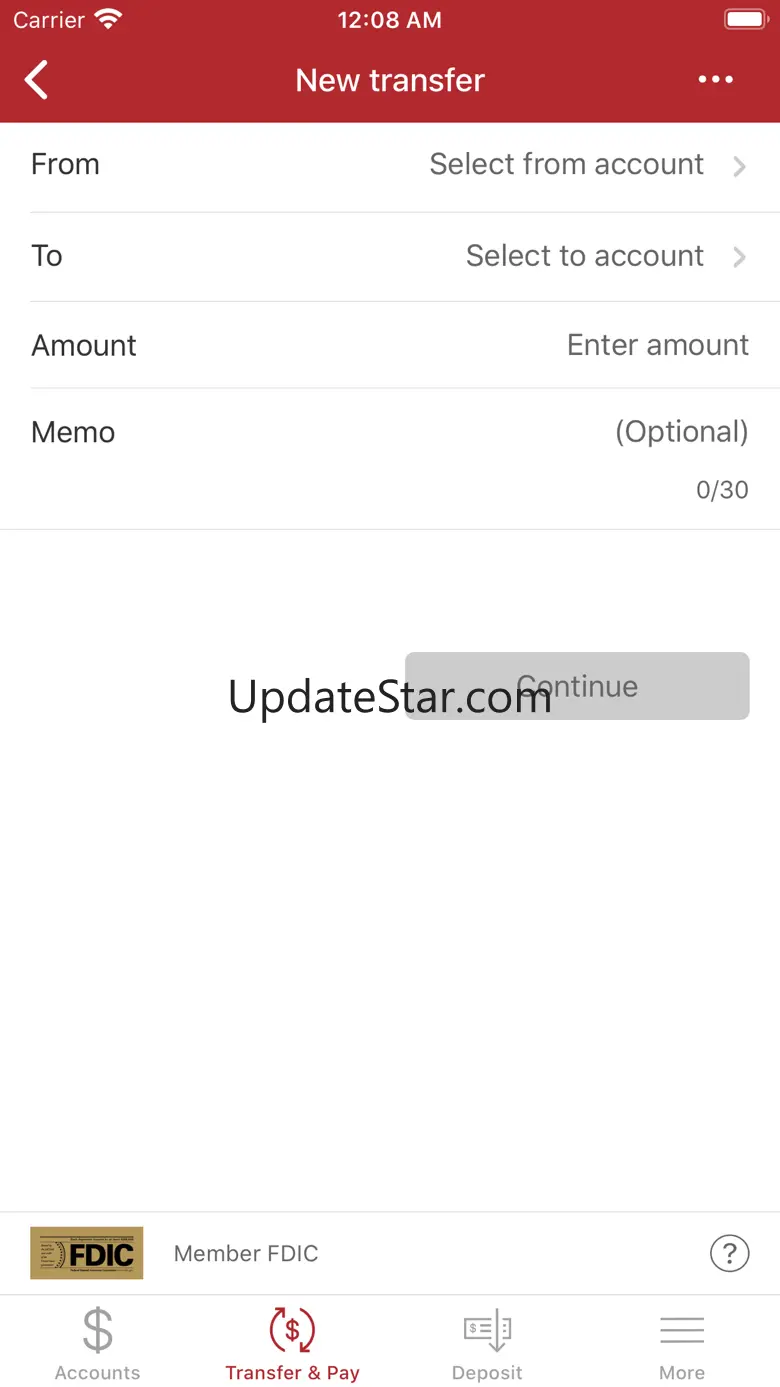Screen dimensions: 780x1387
Task: Open the Accounts dollar sign tab
Action: point(97,1330)
